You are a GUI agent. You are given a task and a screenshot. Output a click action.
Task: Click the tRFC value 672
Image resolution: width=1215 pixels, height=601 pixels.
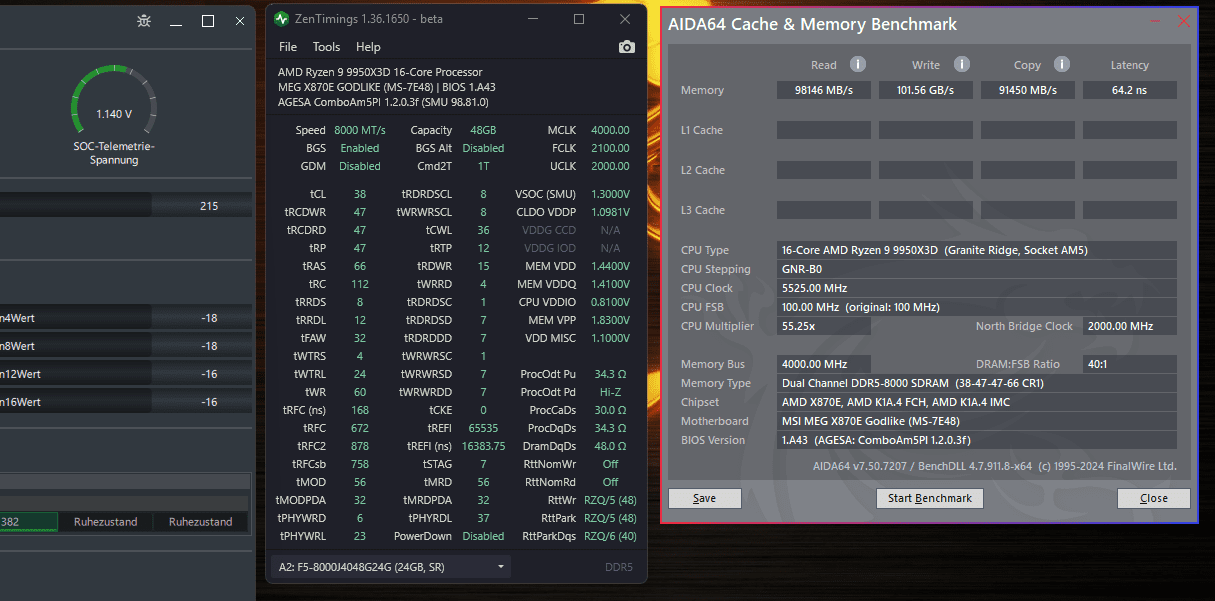point(360,428)
